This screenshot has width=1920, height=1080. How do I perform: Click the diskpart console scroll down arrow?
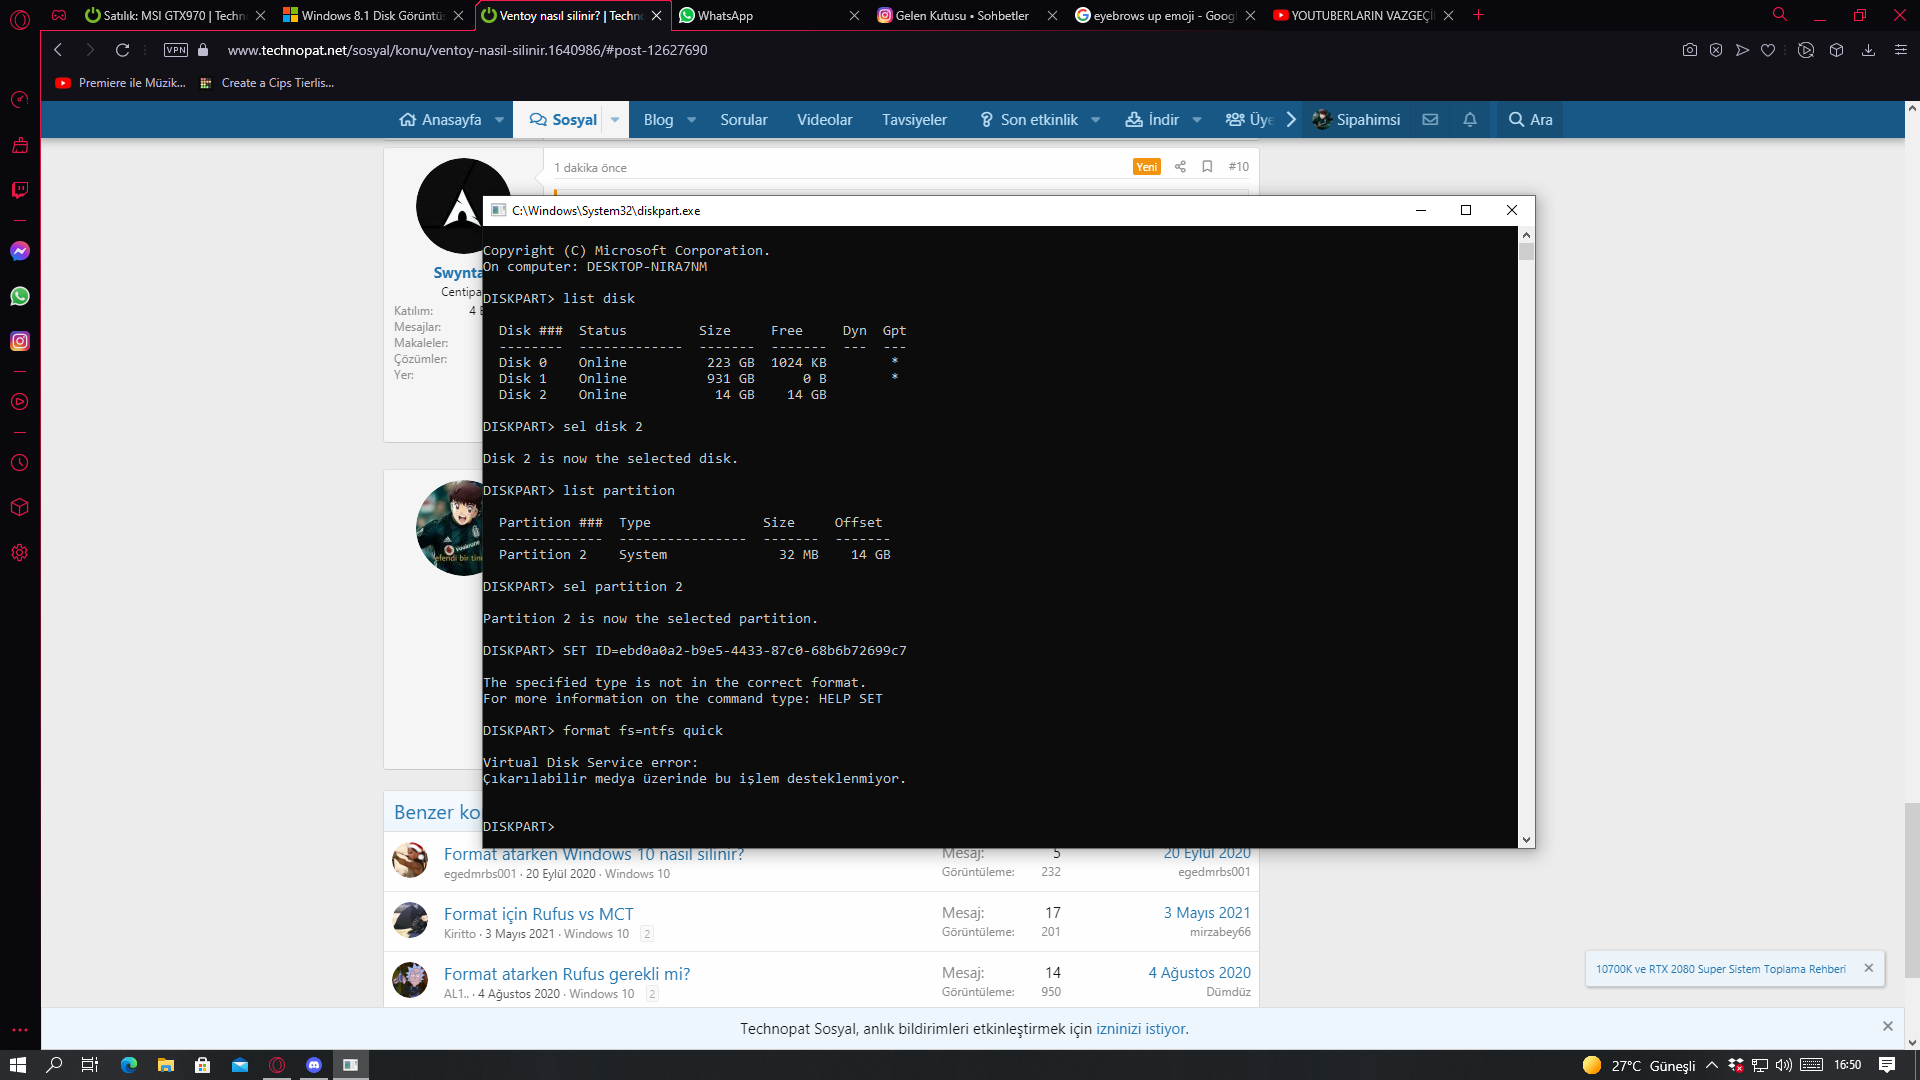click(1526, 840)
